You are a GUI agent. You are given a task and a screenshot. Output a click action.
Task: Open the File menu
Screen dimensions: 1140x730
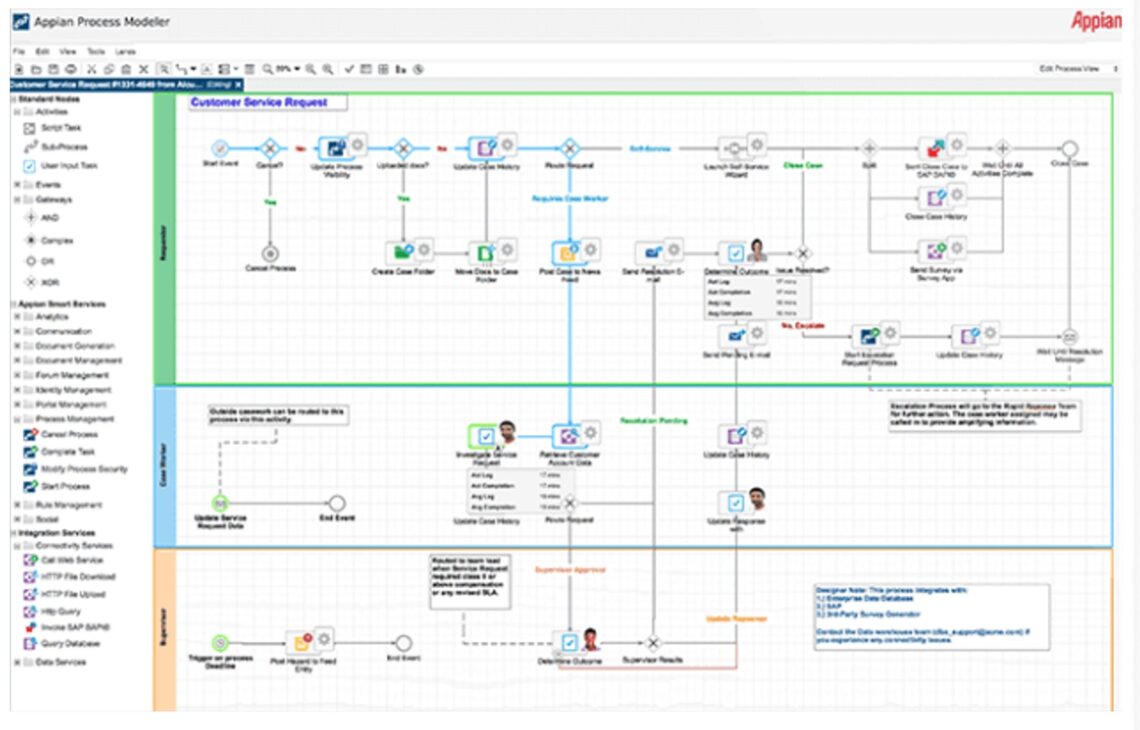click(18, 51)
